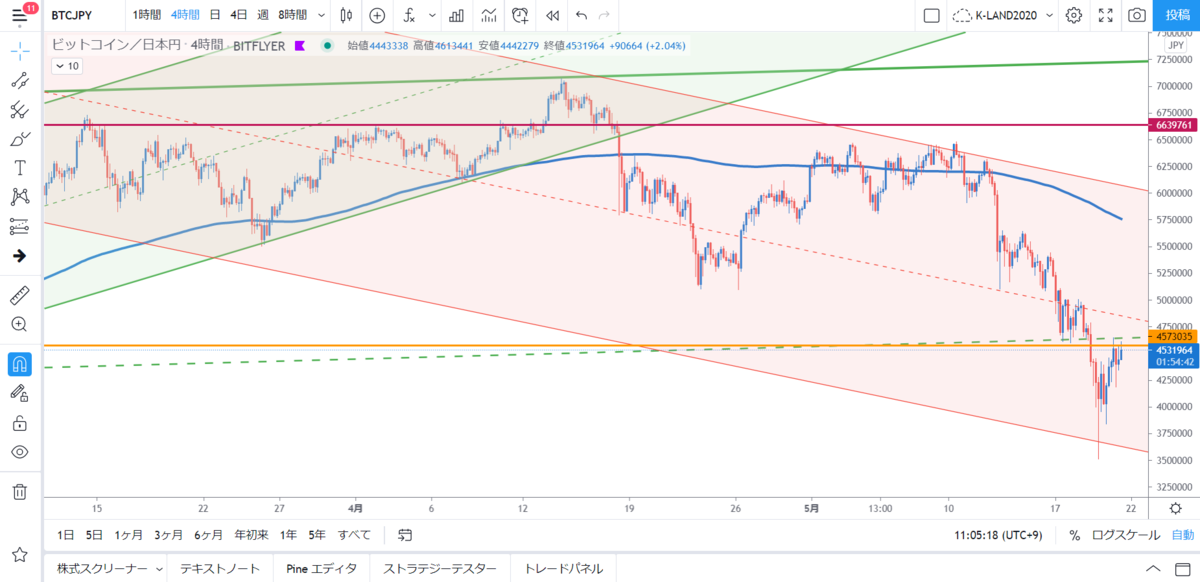This screenshot has height=582, width=1200.
Task: Expand the time interval dropdown chevron
Action: (319, 15)
